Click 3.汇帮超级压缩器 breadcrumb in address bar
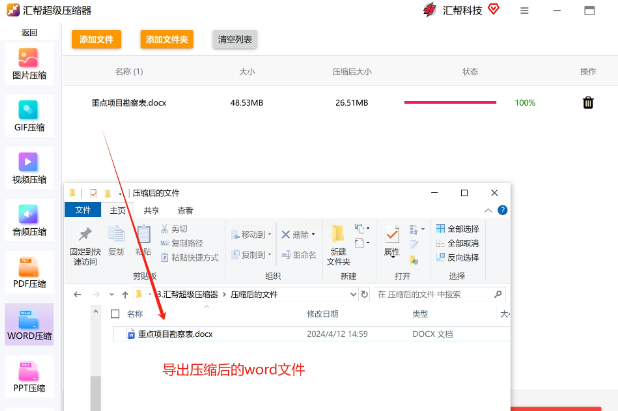The image size is (618, 411). pos(187,294)
